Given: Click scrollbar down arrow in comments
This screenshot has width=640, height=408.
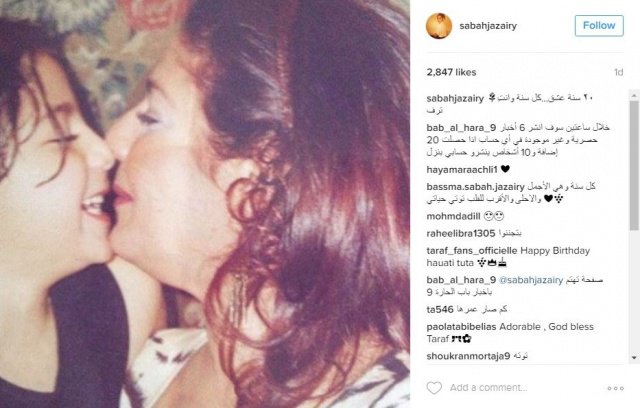Looking at the screenshot, I should click(634, 357).
